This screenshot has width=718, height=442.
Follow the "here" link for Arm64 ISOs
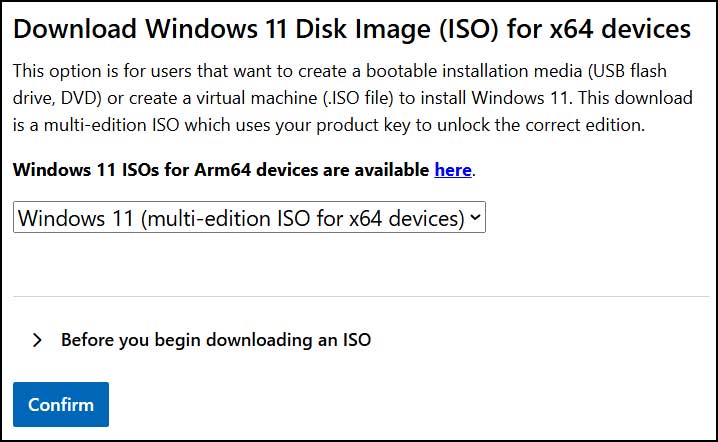click(452, 170)
